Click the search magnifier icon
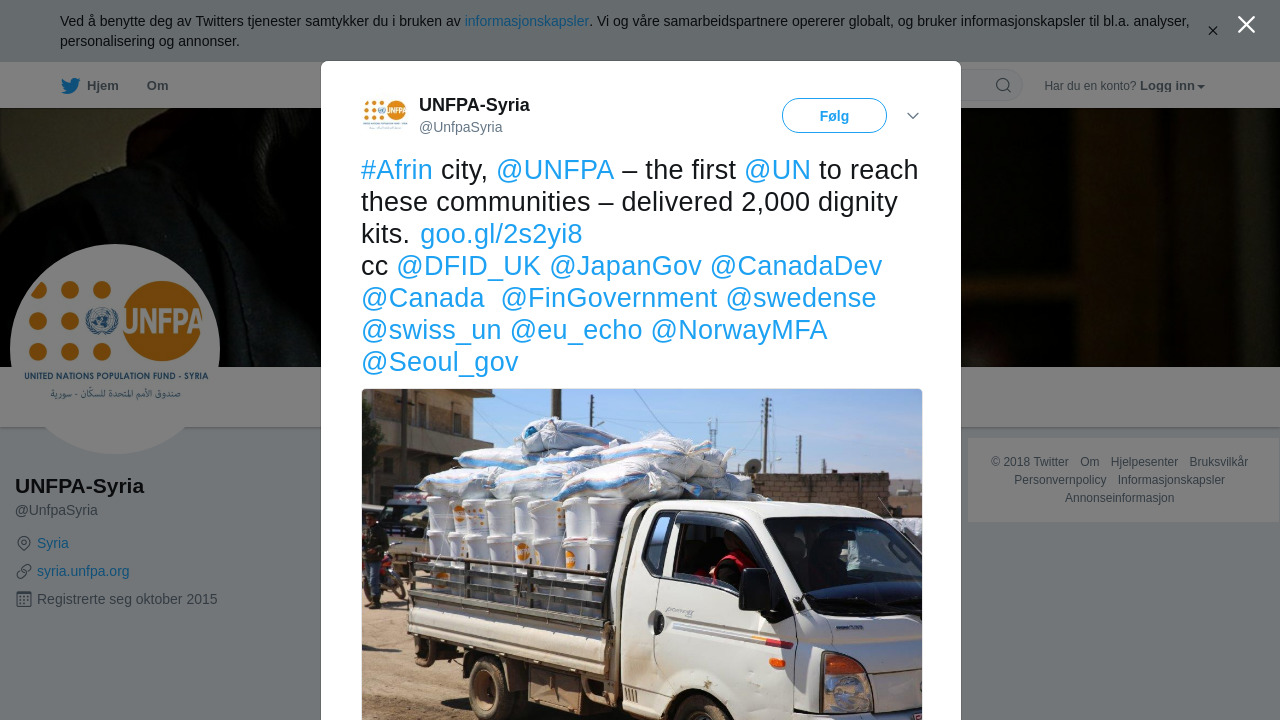 tap(1003, 85)
